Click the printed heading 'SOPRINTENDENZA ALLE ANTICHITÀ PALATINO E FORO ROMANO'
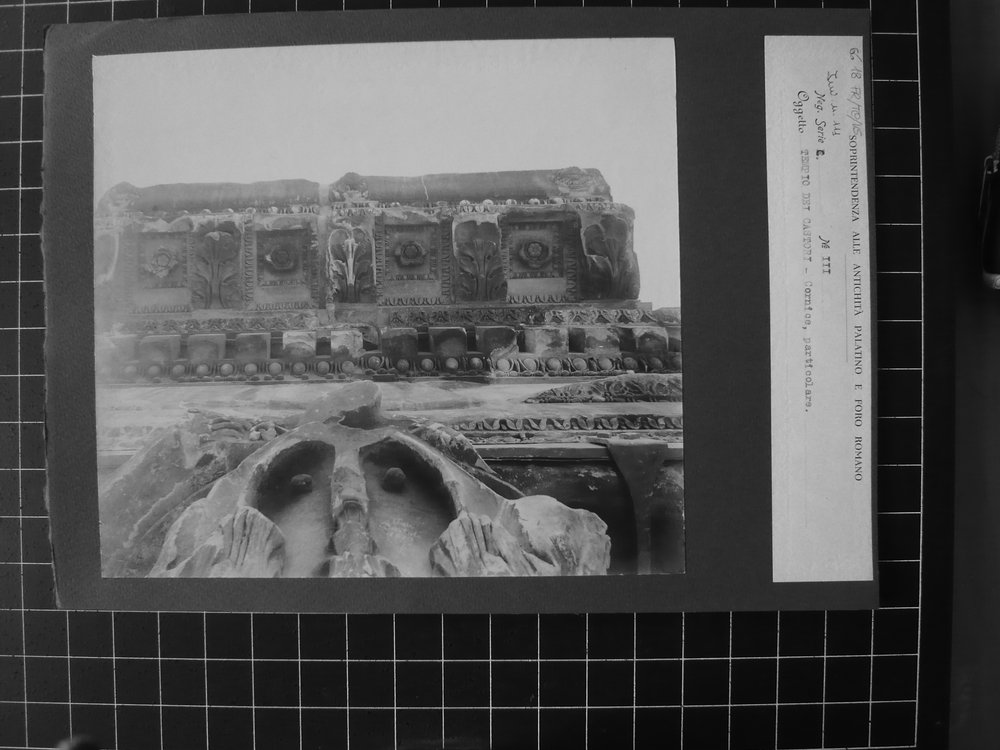 point(855,307)
